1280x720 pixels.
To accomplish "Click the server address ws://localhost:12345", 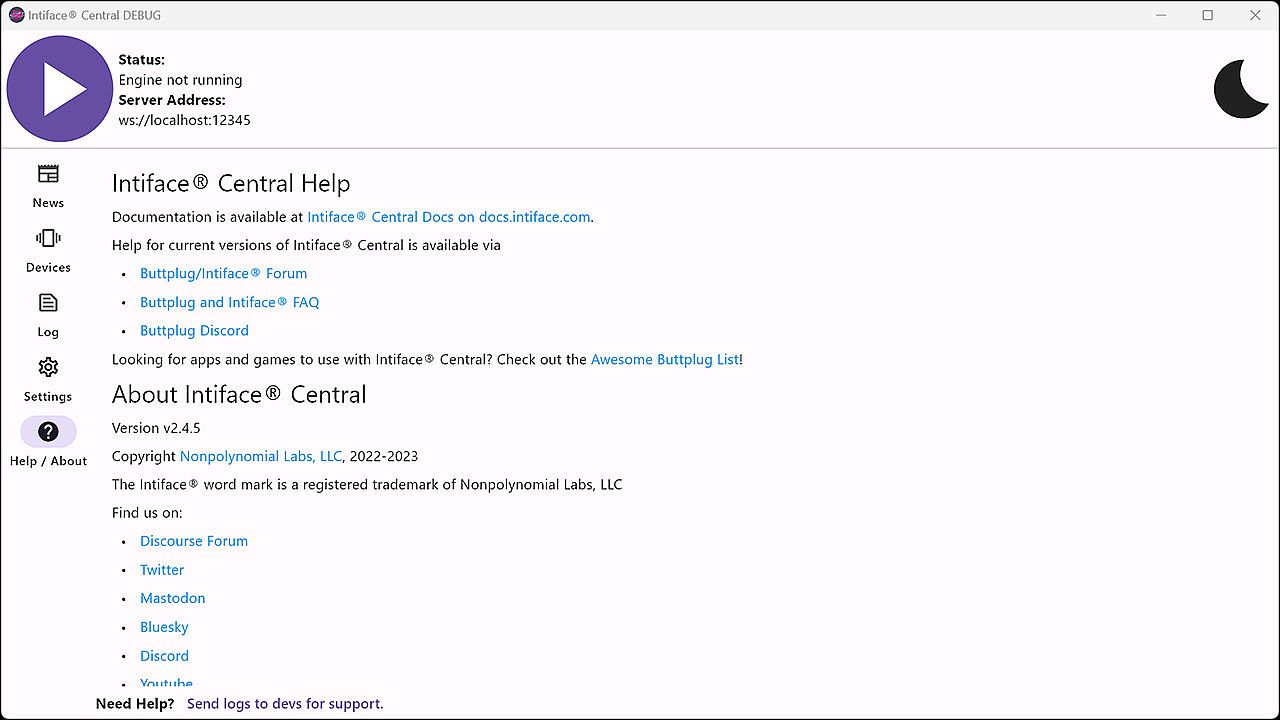I will coord(185,120).
